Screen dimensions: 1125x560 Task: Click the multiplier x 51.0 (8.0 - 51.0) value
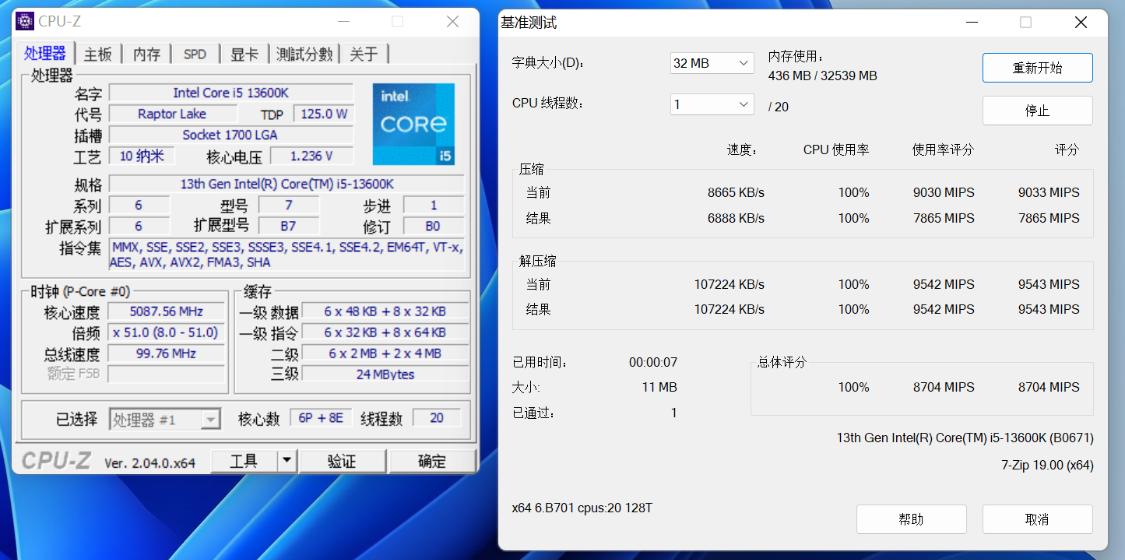pyautogui.click(x=166, y=333)
